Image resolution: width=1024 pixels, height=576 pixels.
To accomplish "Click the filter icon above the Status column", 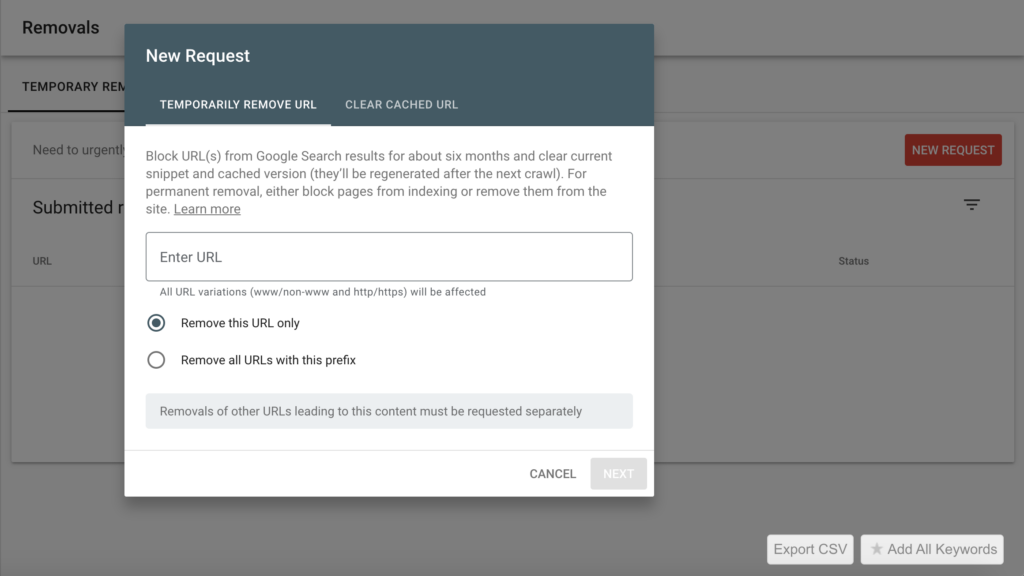I will pos(971,205).
